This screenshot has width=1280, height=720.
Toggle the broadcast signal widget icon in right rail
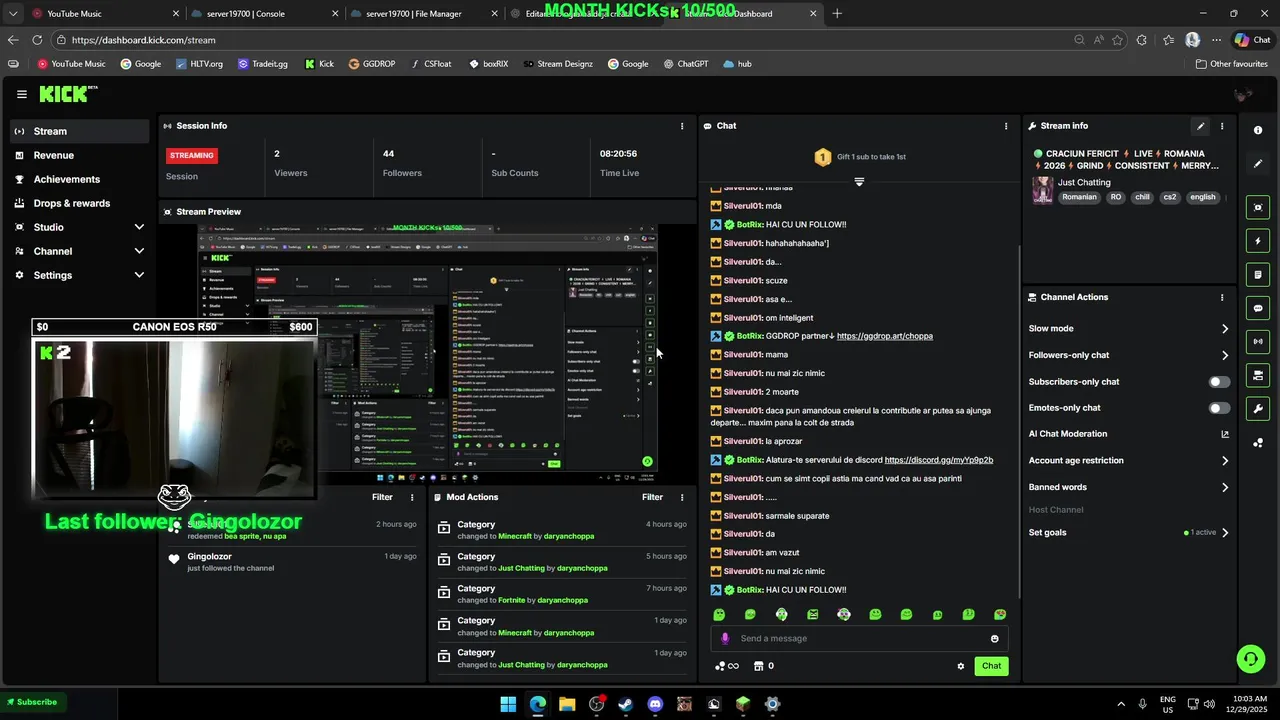[x=1258, y=342]
